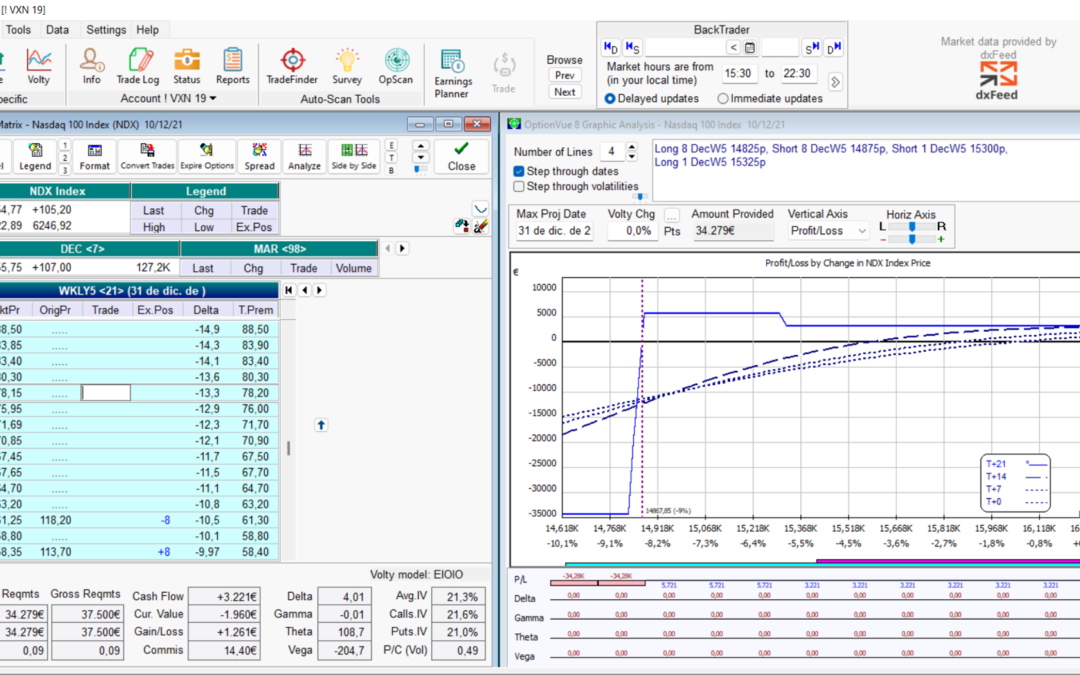This screenshot has width=1080, height=675.
Task: Click the Analyze toolbar icon
Action: coord(304,156)
